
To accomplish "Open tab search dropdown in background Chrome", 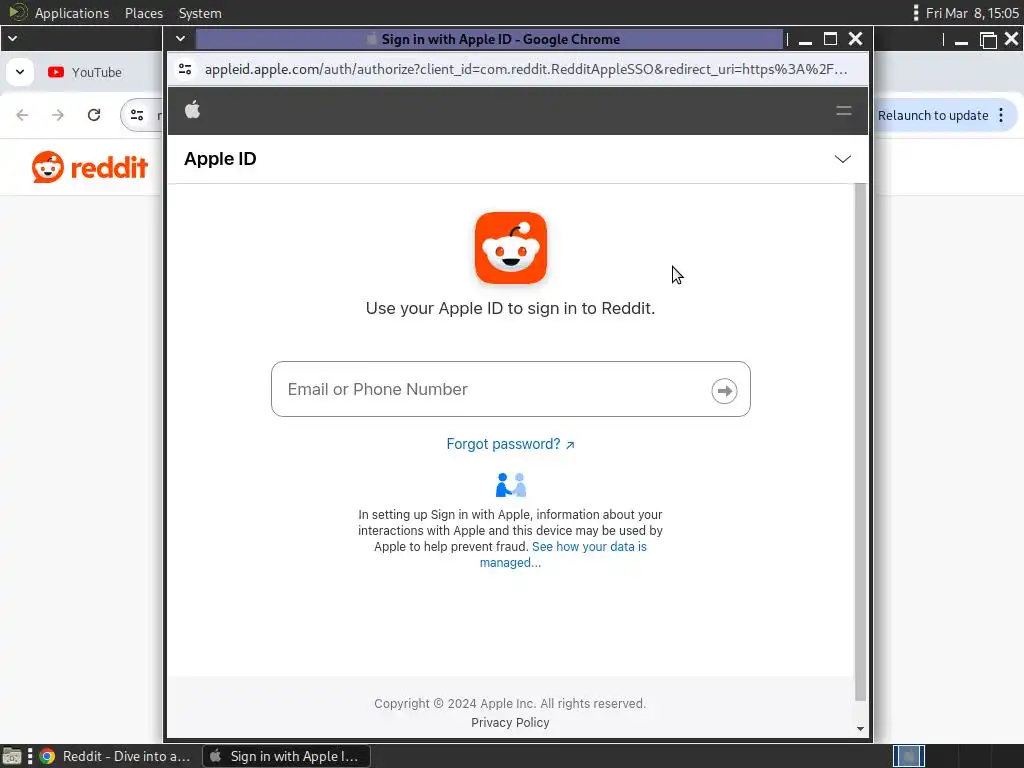I will tap(20, 72).
